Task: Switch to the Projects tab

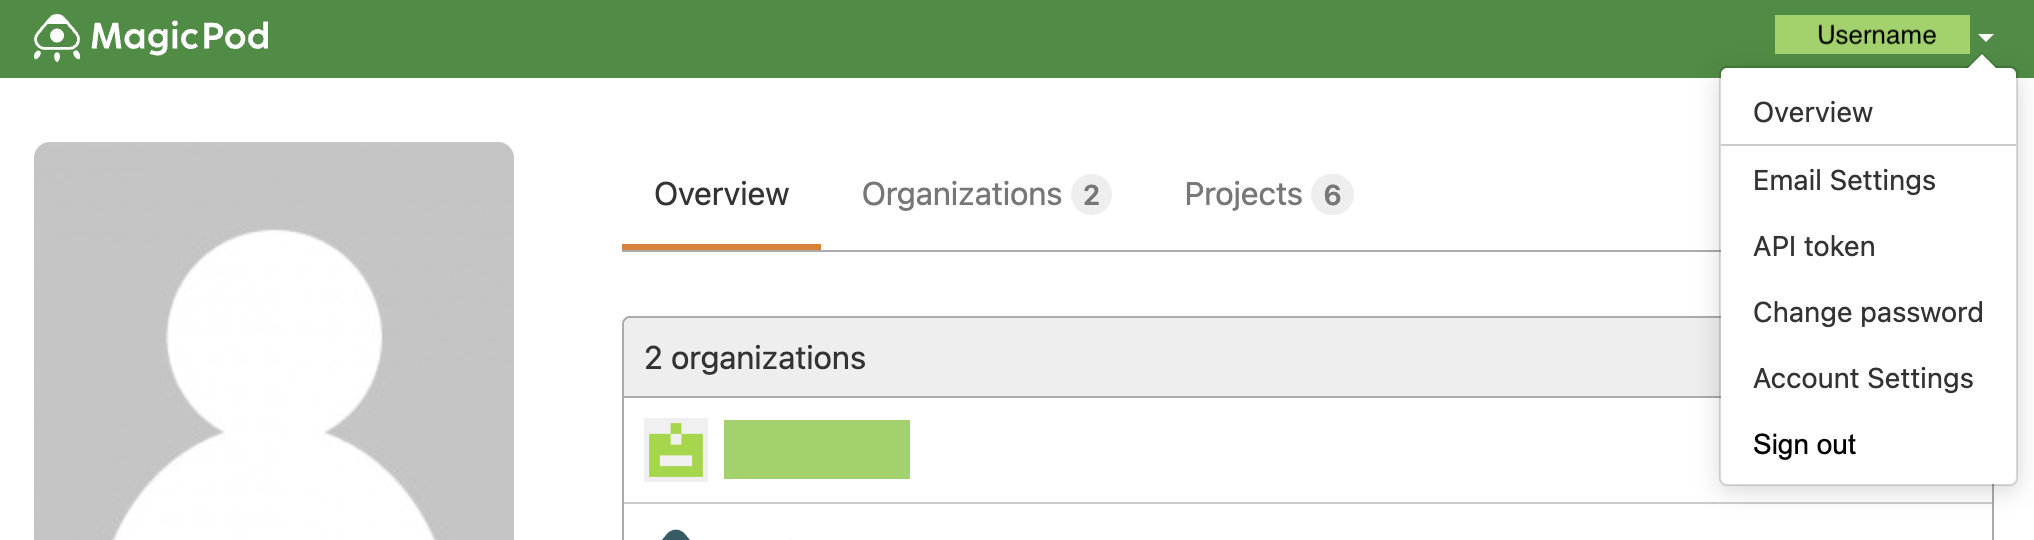Action: [x=1268, y=194]
